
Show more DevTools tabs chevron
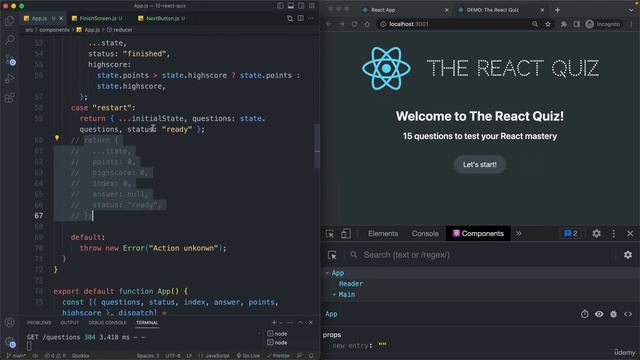click(x=518, y=233)
